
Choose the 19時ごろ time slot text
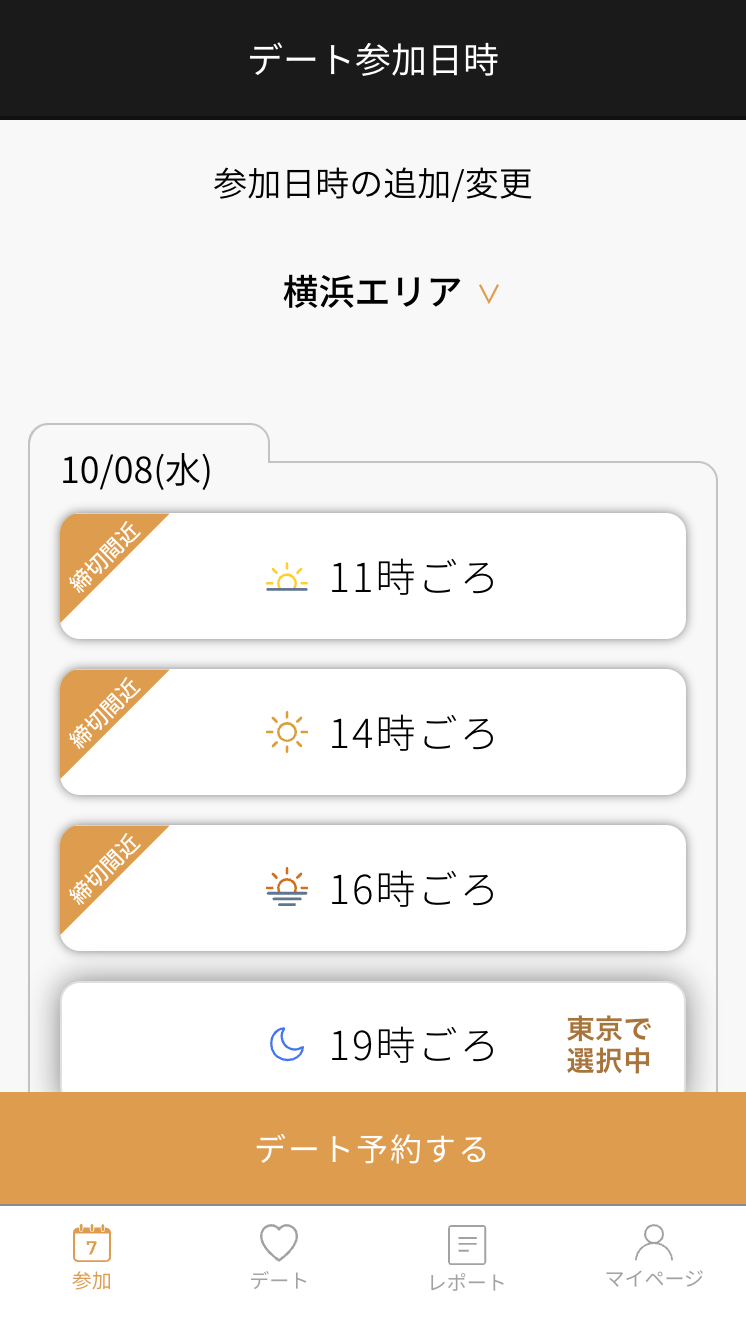coord(412,1045)
